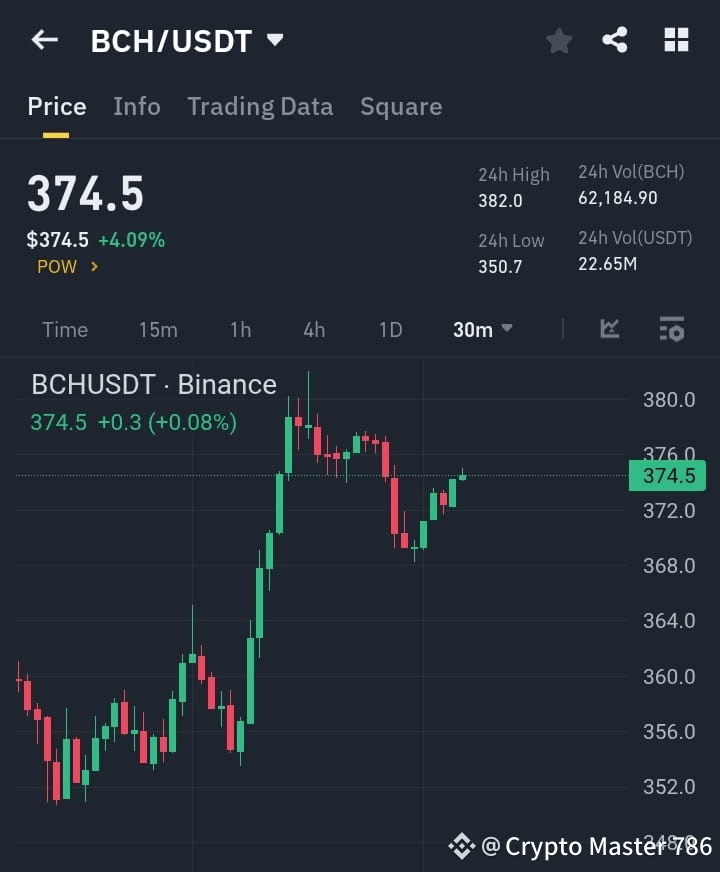Image resolution: width=720 pixels, height=872 pixels.
Task: Share the BCH/USDT chart
Action: click(x=617, y=40)
